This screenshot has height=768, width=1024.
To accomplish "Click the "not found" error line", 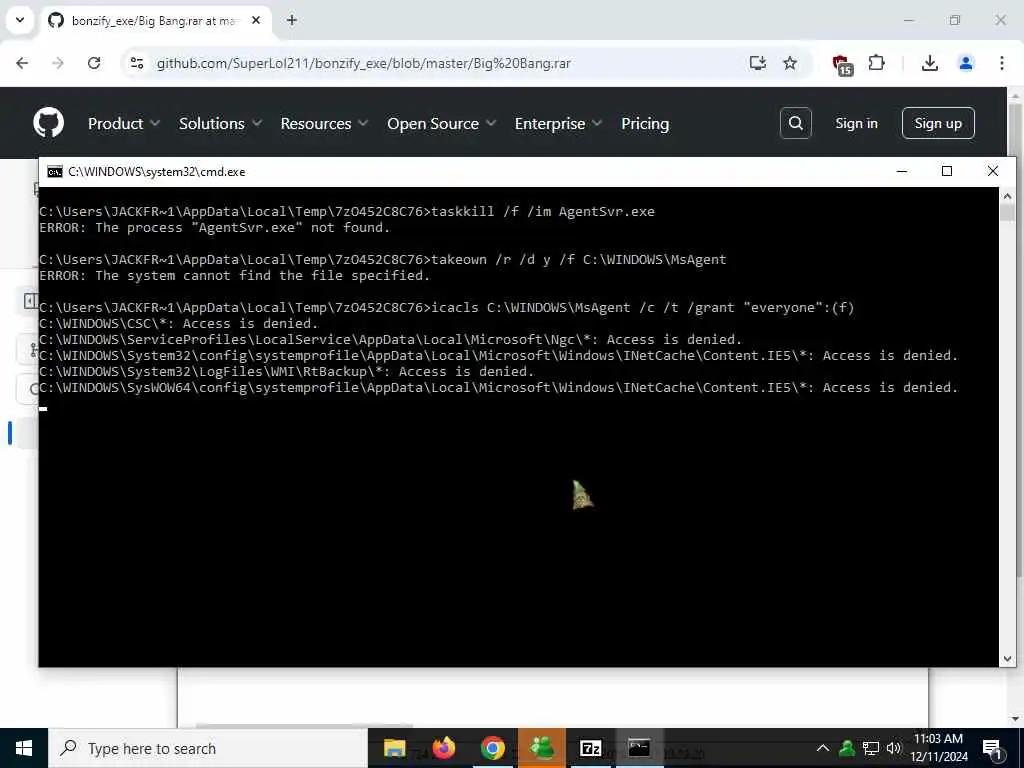I will pyautogui.click(x=215, y=227).
